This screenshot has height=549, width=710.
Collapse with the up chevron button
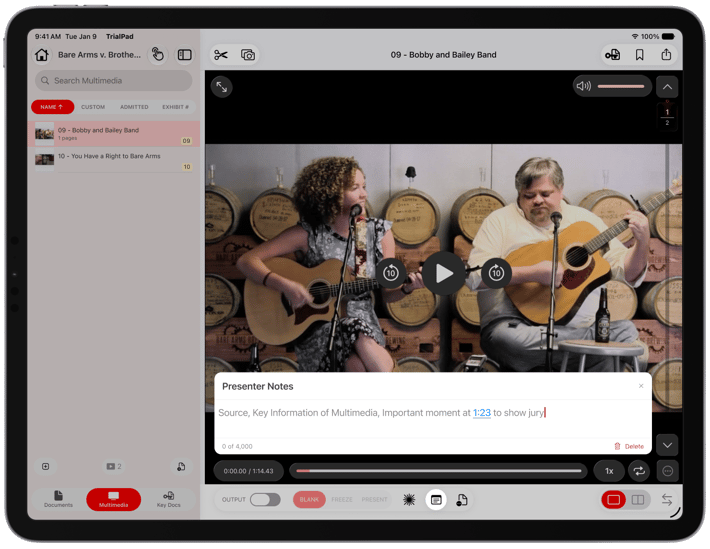click(667, 87)
